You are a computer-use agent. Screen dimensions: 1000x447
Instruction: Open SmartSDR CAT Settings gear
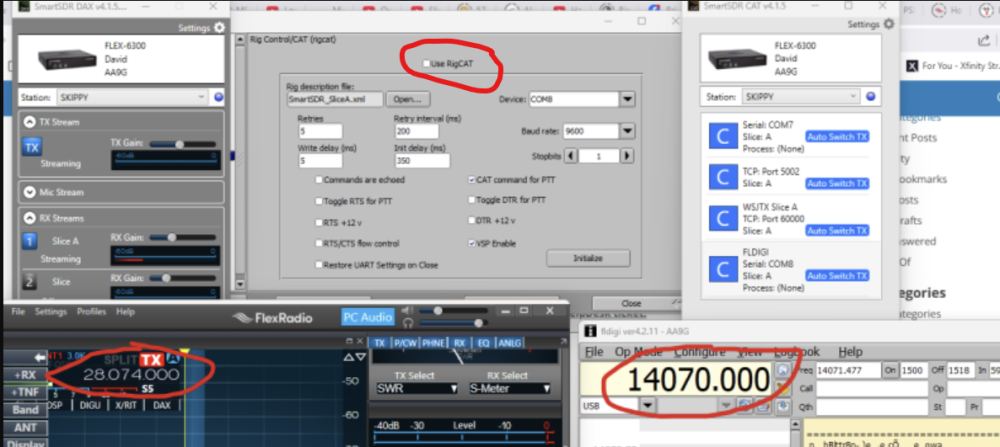click(888, 24)
